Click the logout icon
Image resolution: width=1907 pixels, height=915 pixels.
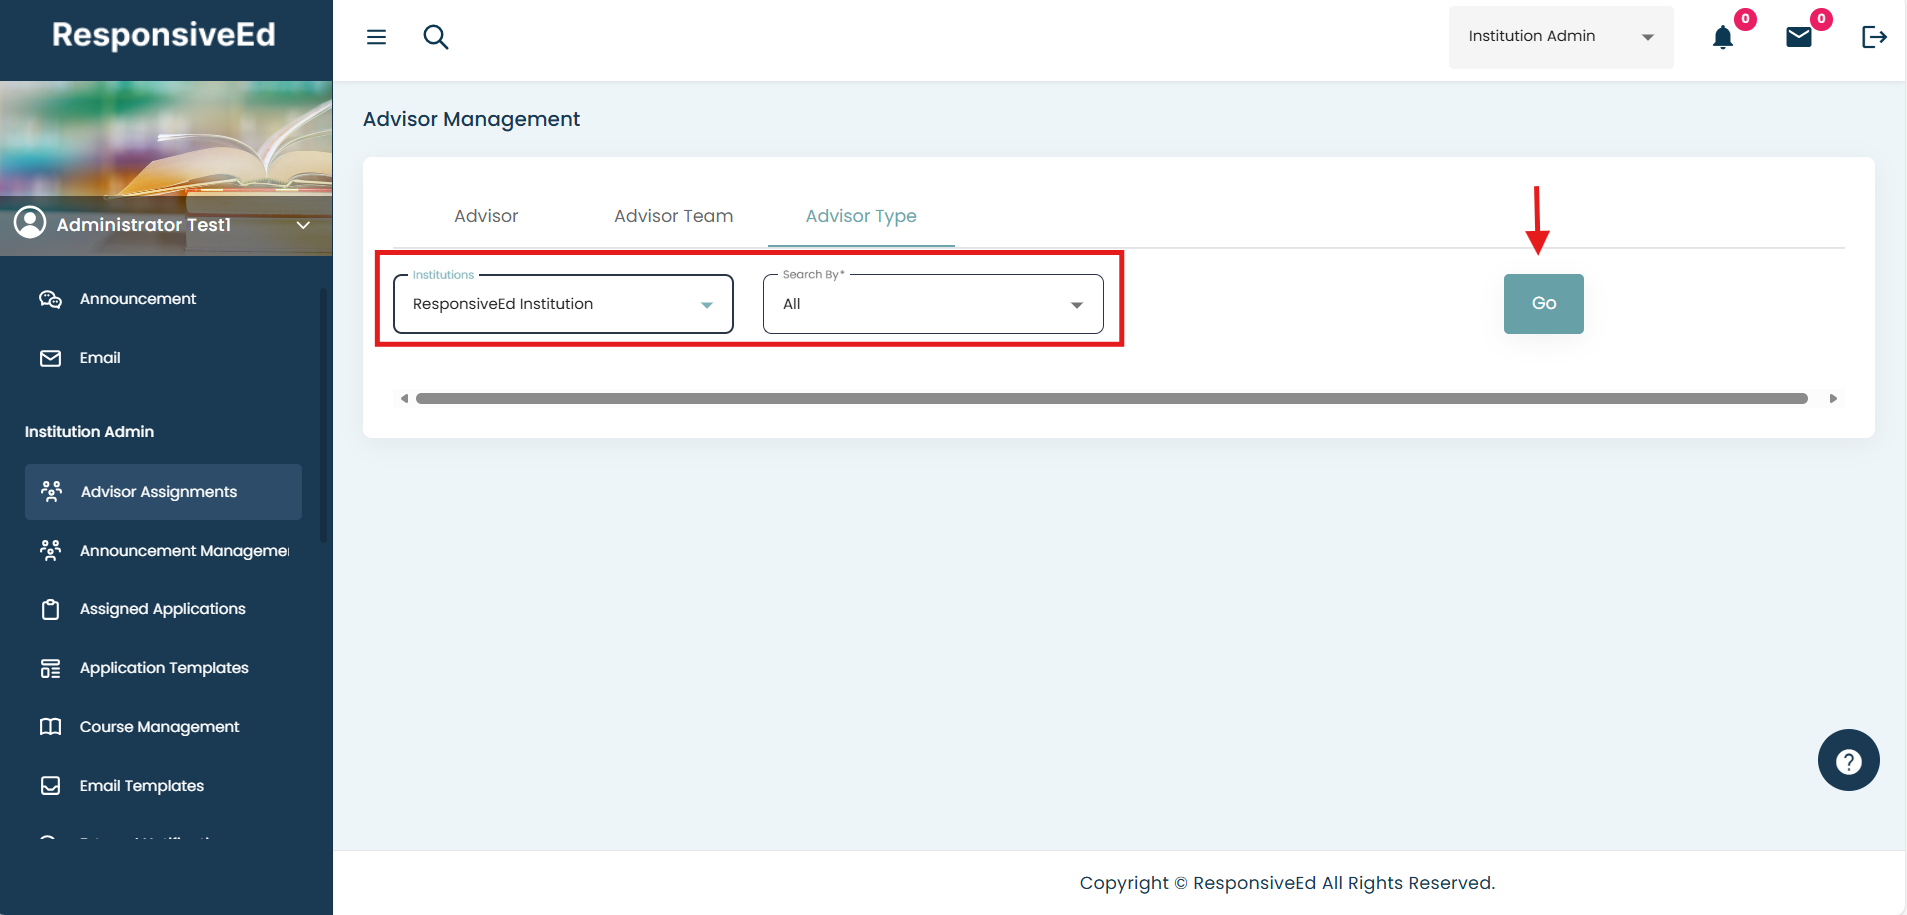click(x=1873, y=37)
